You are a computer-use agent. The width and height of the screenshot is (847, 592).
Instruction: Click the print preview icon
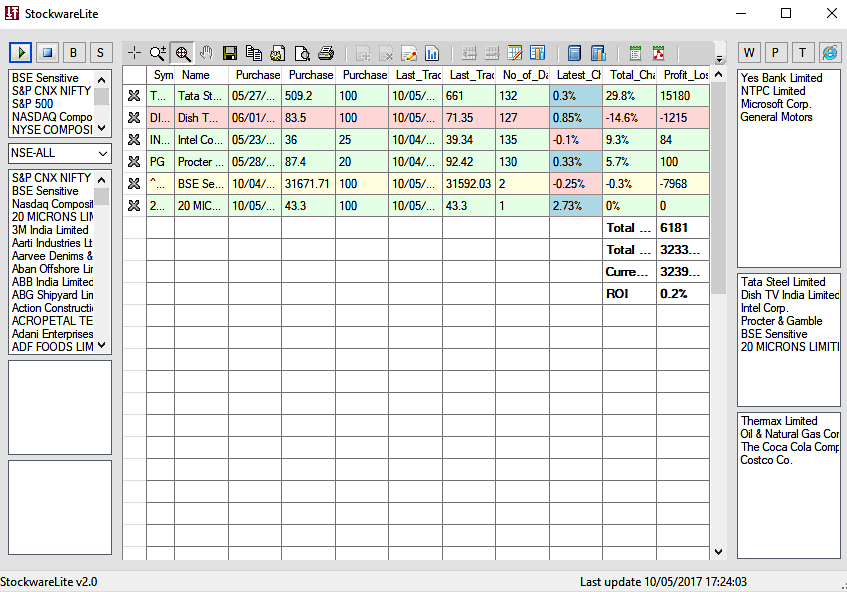(302, 53)
